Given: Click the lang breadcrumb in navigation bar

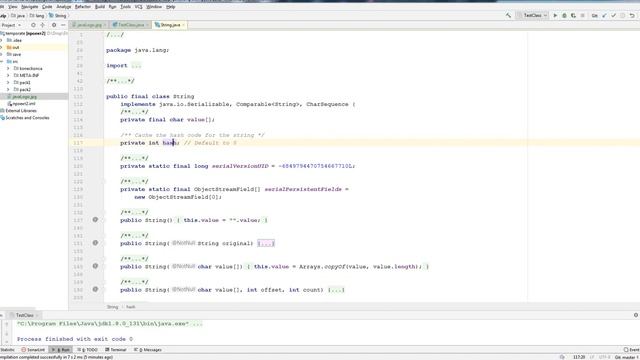Looking at the screenshot, I should coord(37,16).
